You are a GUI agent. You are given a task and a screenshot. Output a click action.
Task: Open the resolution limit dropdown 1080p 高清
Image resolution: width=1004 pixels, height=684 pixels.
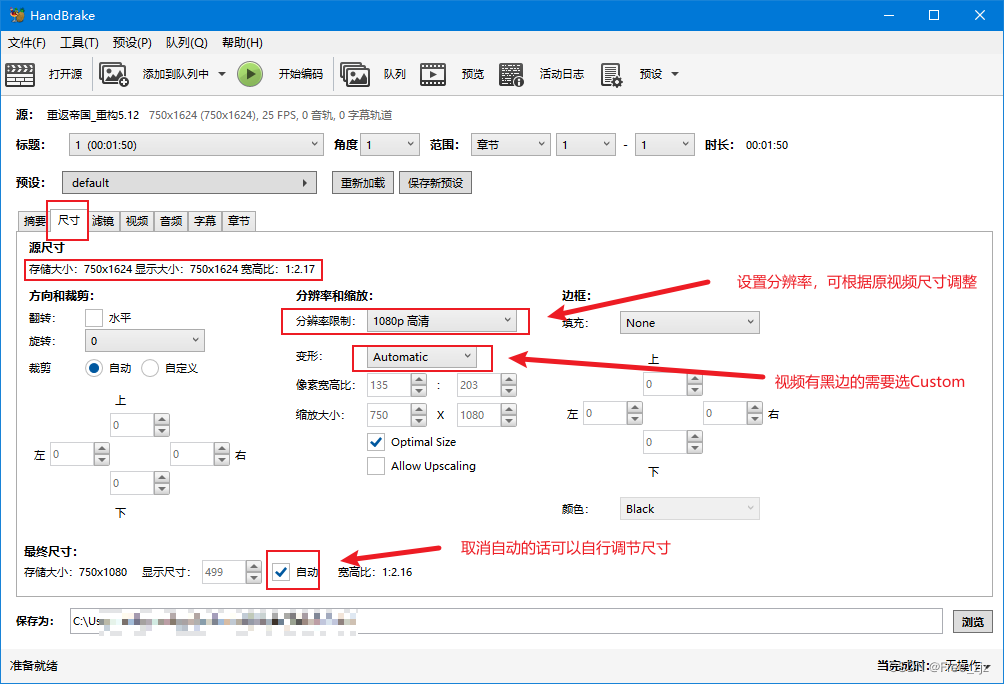[x=442, y=321]
